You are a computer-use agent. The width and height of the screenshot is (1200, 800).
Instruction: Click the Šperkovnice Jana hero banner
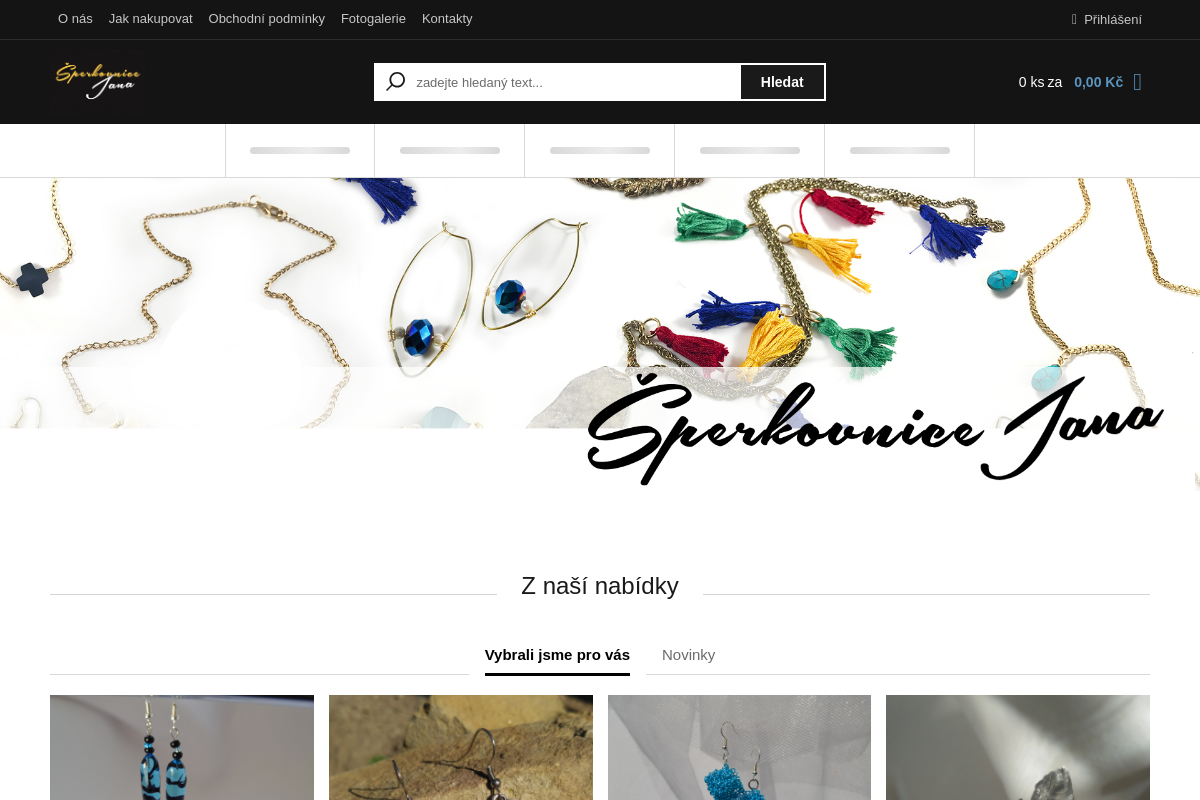coord(600,335)
